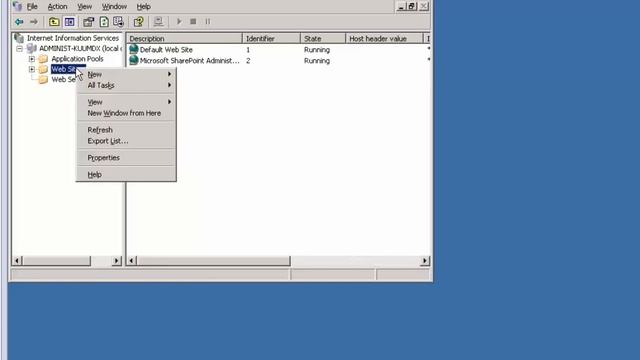The height and width of the screenshot is (360, 640).
Task: Choose Properties from the context menu
Action: coord(126,158)
